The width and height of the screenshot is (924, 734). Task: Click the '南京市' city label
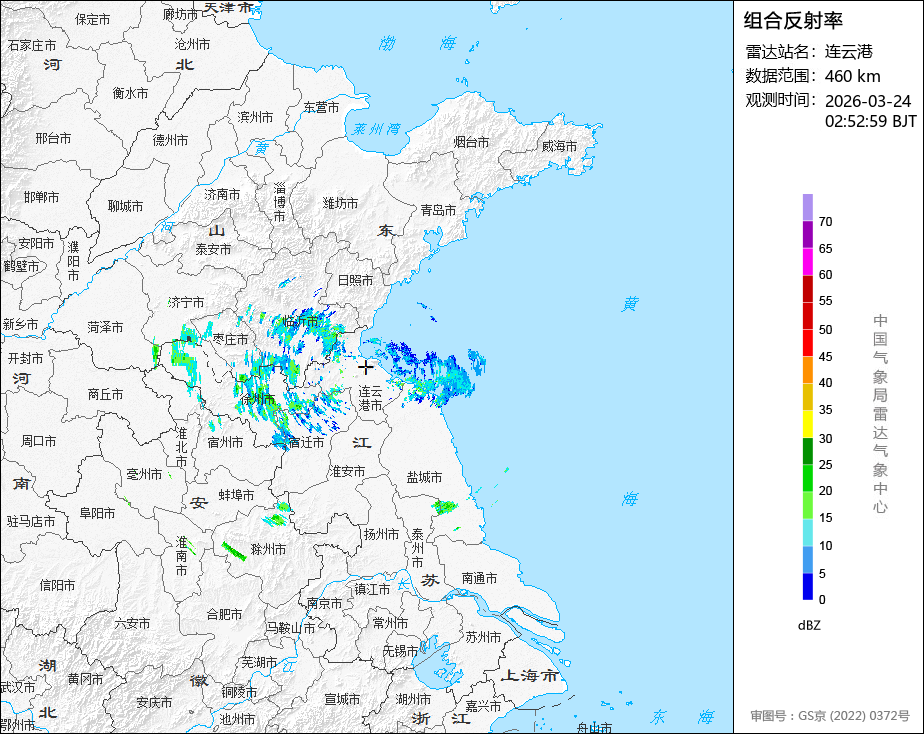tap(324, 603)
